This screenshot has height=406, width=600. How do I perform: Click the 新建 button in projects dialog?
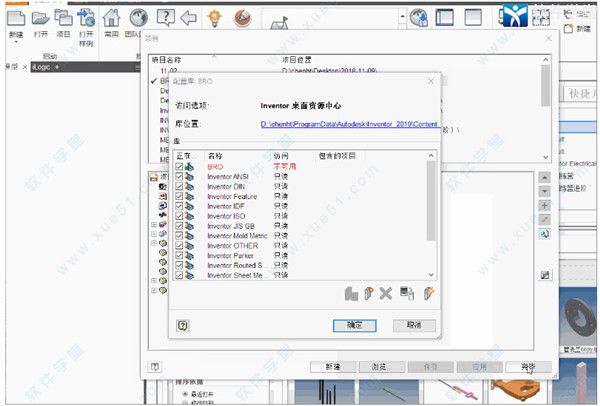click(333, 367)
